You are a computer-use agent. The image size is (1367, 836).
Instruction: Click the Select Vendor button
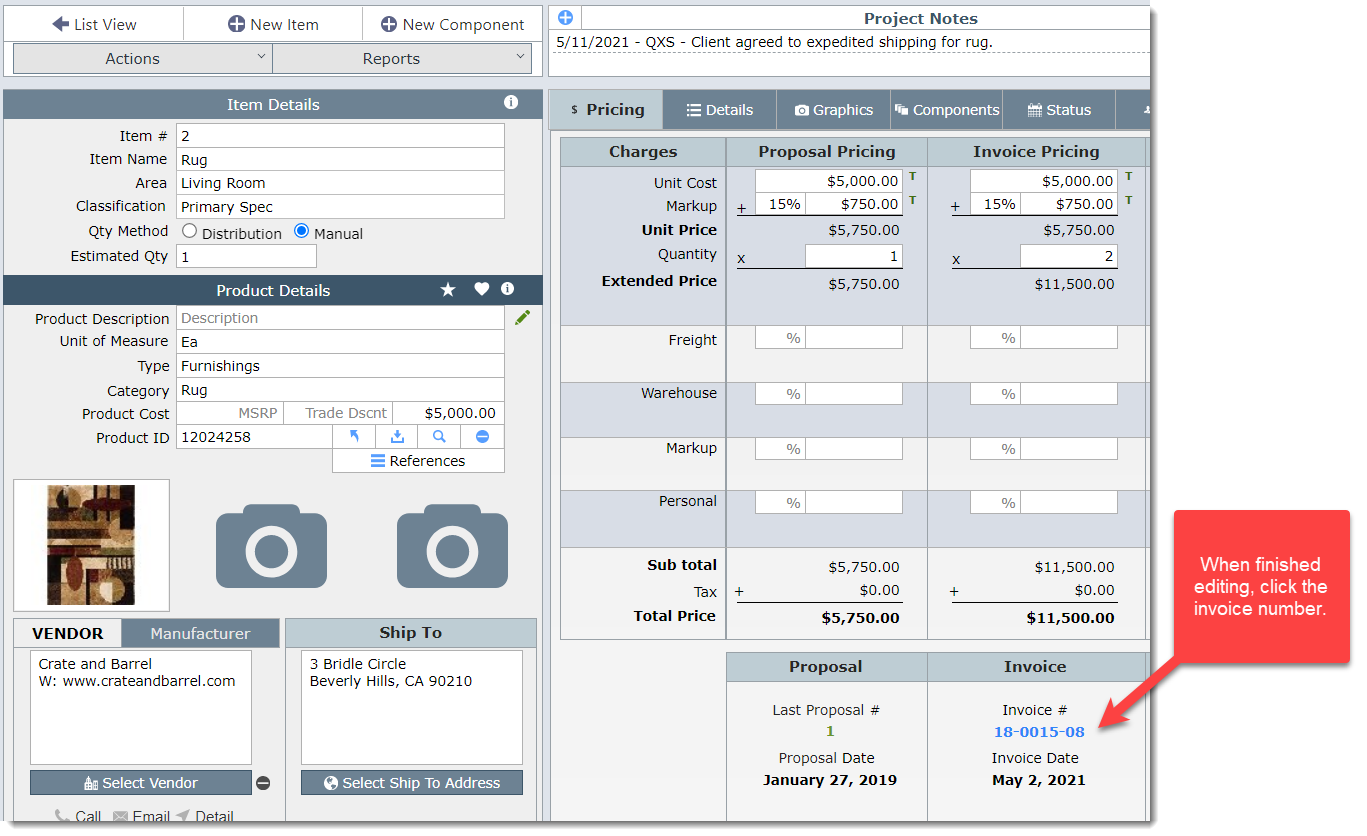pyautogui.click(x=141, y=783)
